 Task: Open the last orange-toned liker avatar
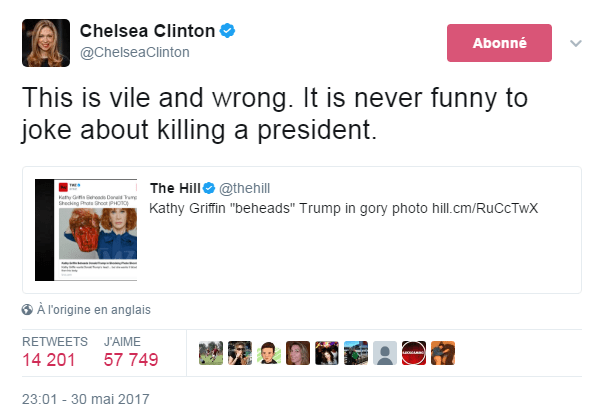tap(443, 353)
